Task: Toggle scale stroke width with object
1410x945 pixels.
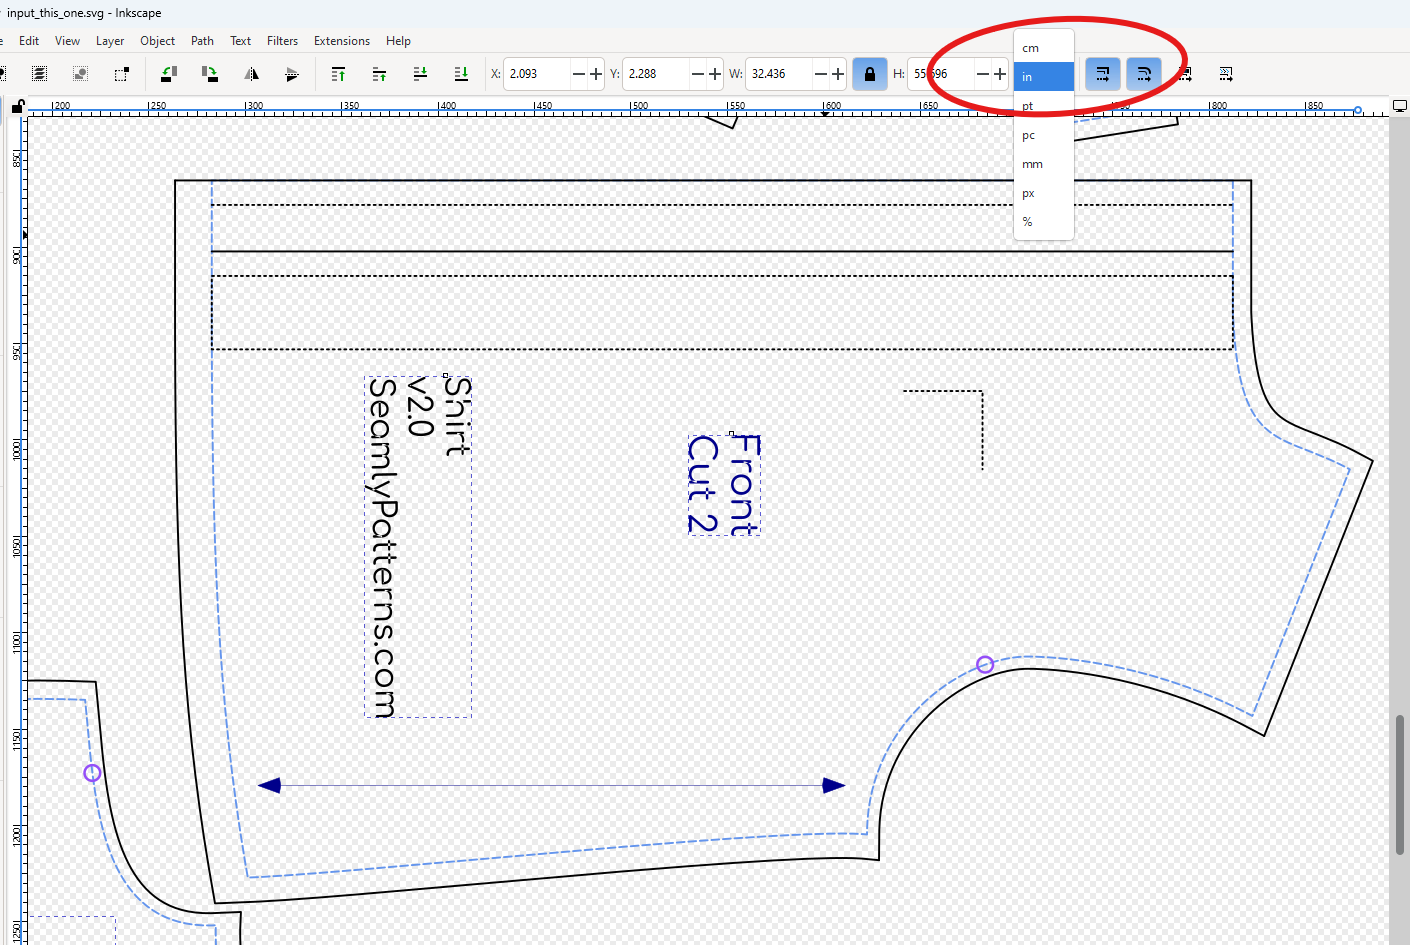Action: (x=1103, y=74)
